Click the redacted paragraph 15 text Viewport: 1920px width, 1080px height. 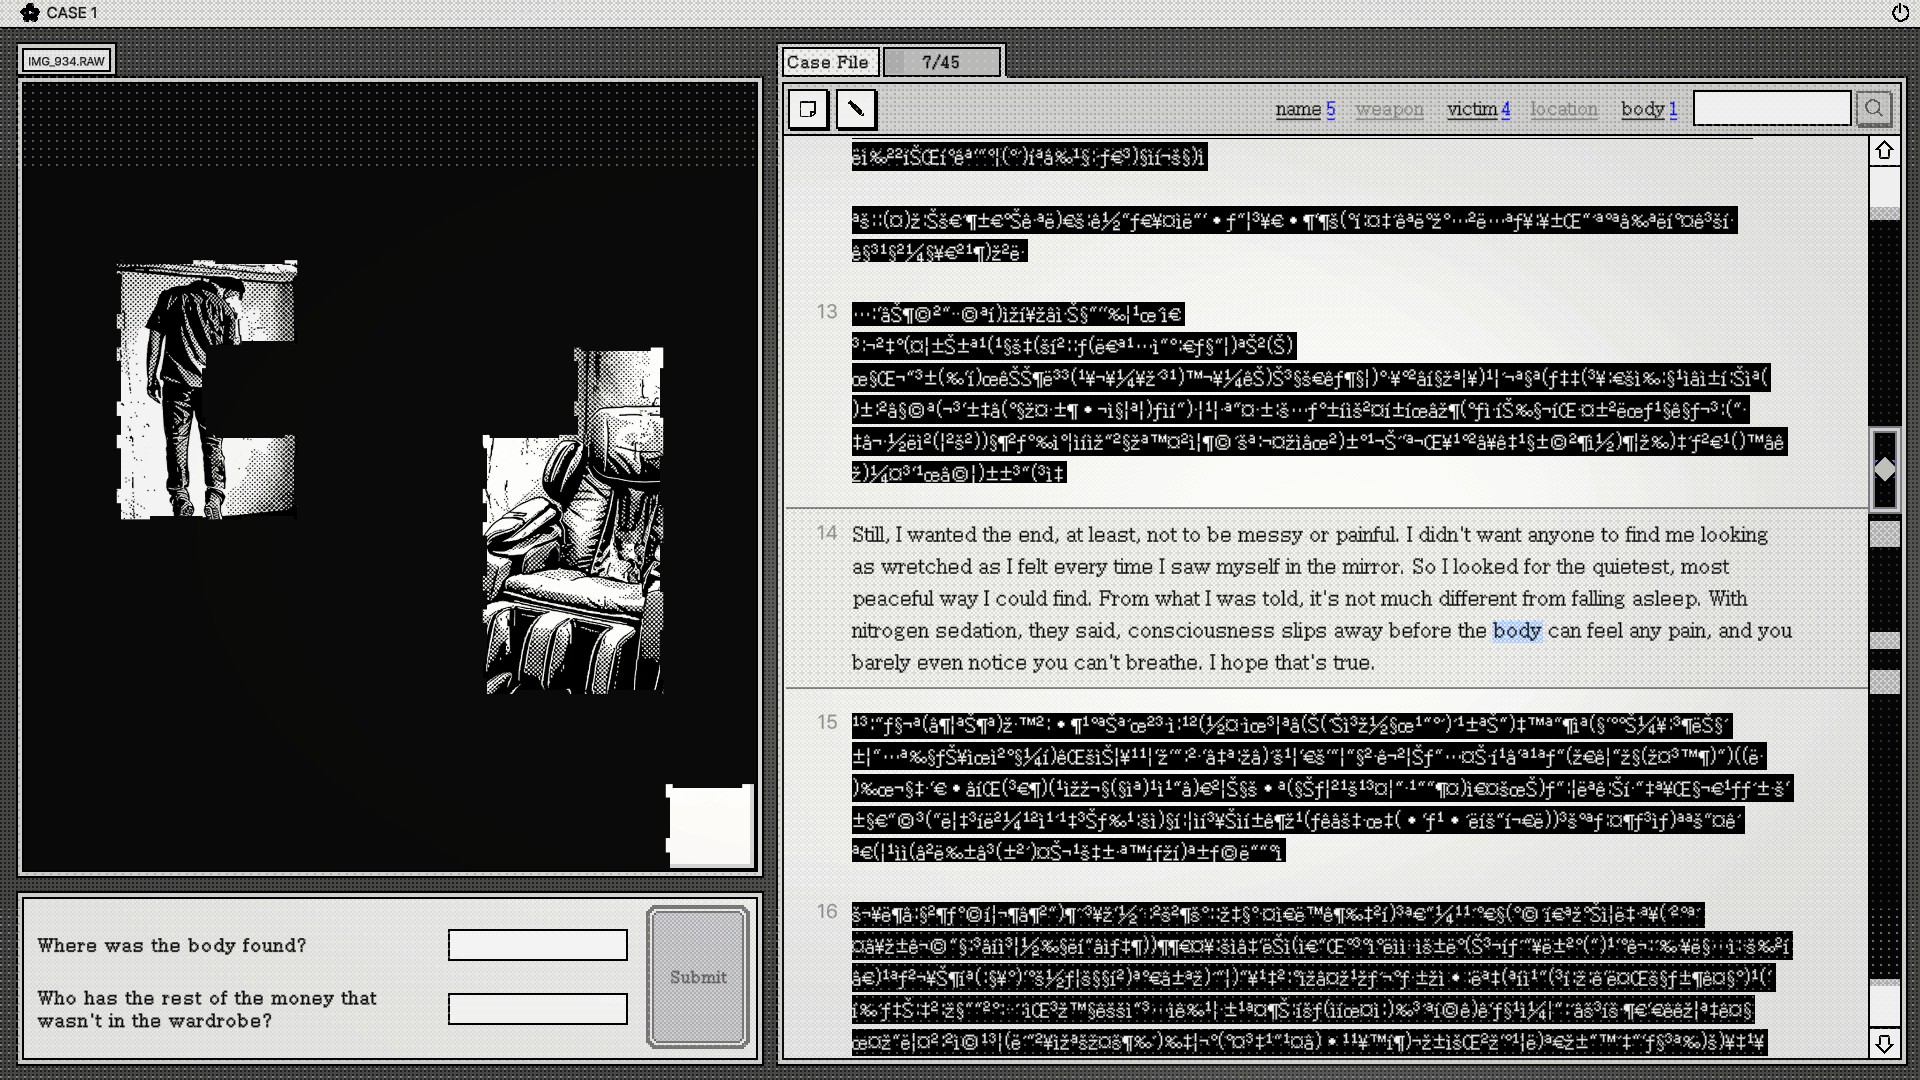[1322, 788]
